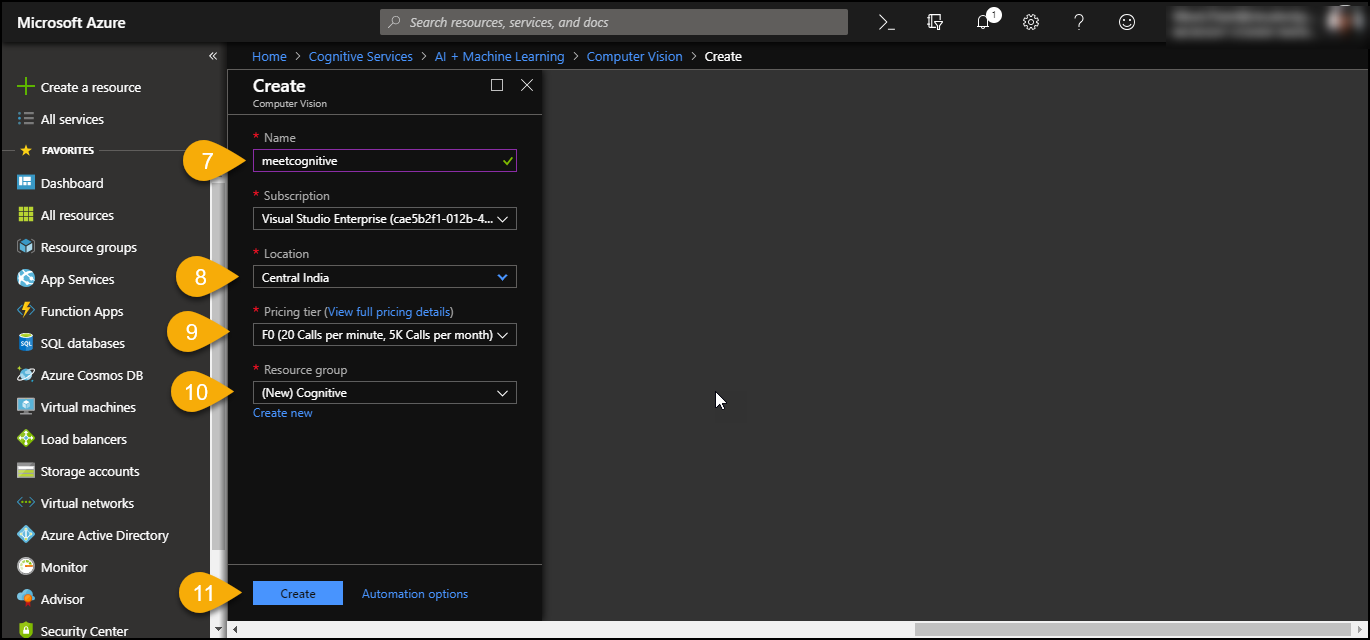Click the Storage accounts icon
Viewport: 1370px width, 640px height.
[26, 471]
